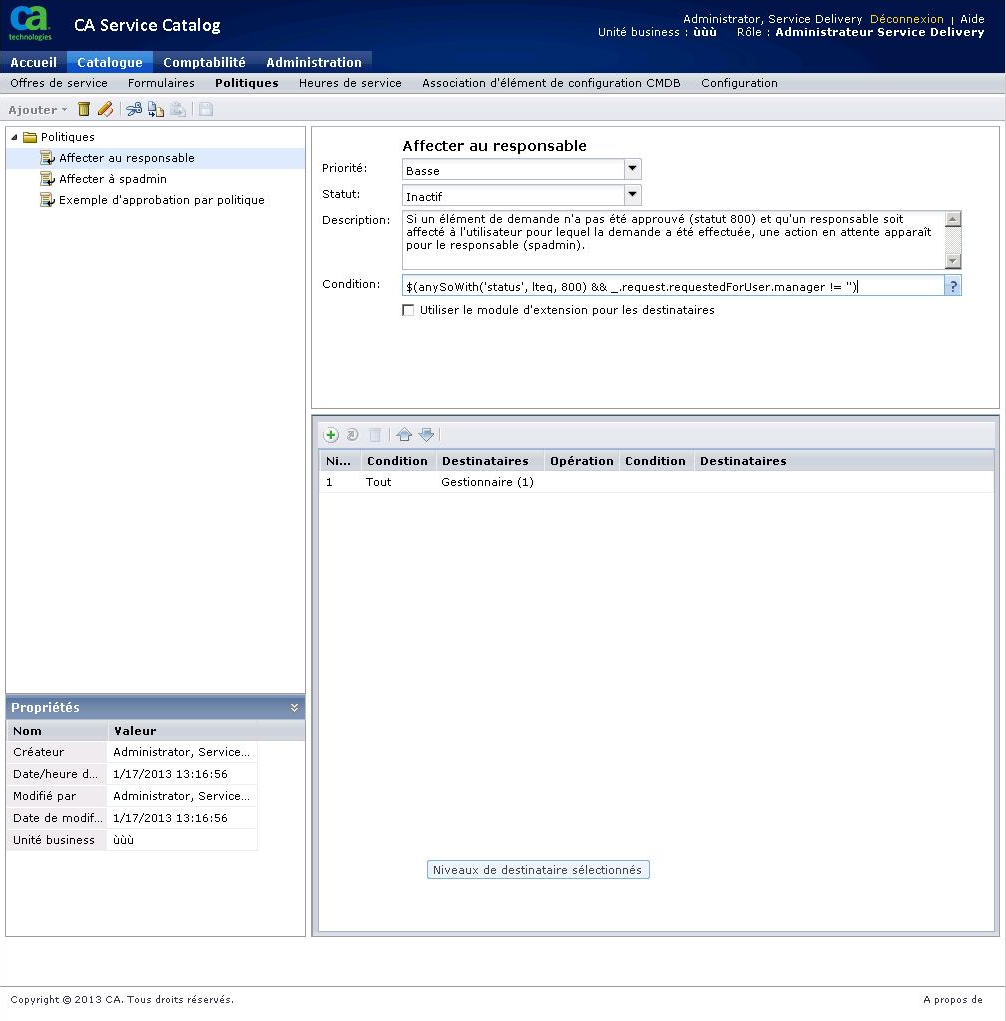Click the pencil edit icon
Image resolution: width=1006 pixels, height=1021 pixels.
point(105,109)
